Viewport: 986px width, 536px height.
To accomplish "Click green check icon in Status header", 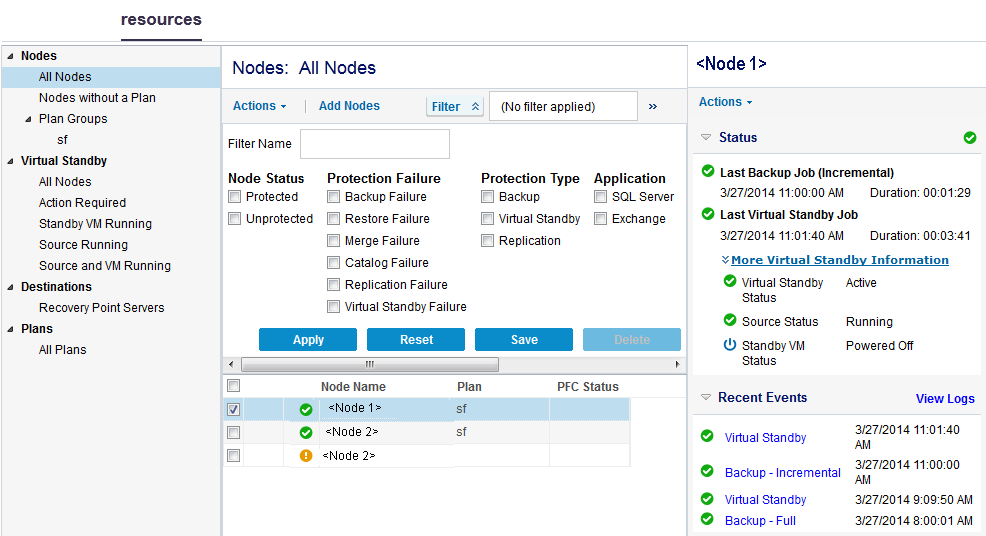I will click(969, 138).
